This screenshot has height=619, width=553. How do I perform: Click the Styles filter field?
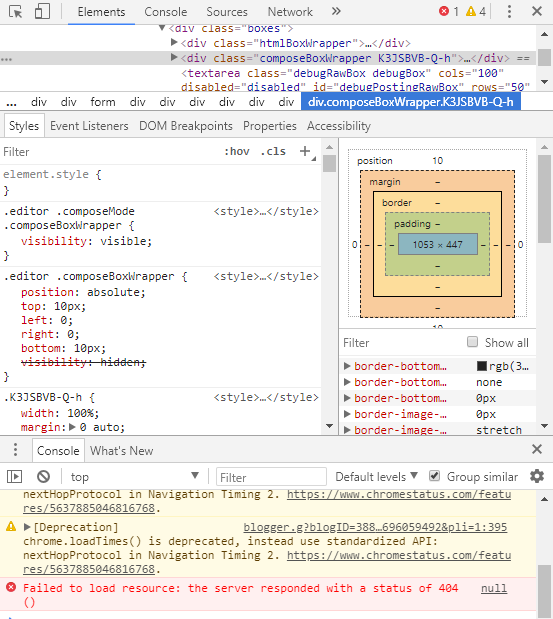111,152
